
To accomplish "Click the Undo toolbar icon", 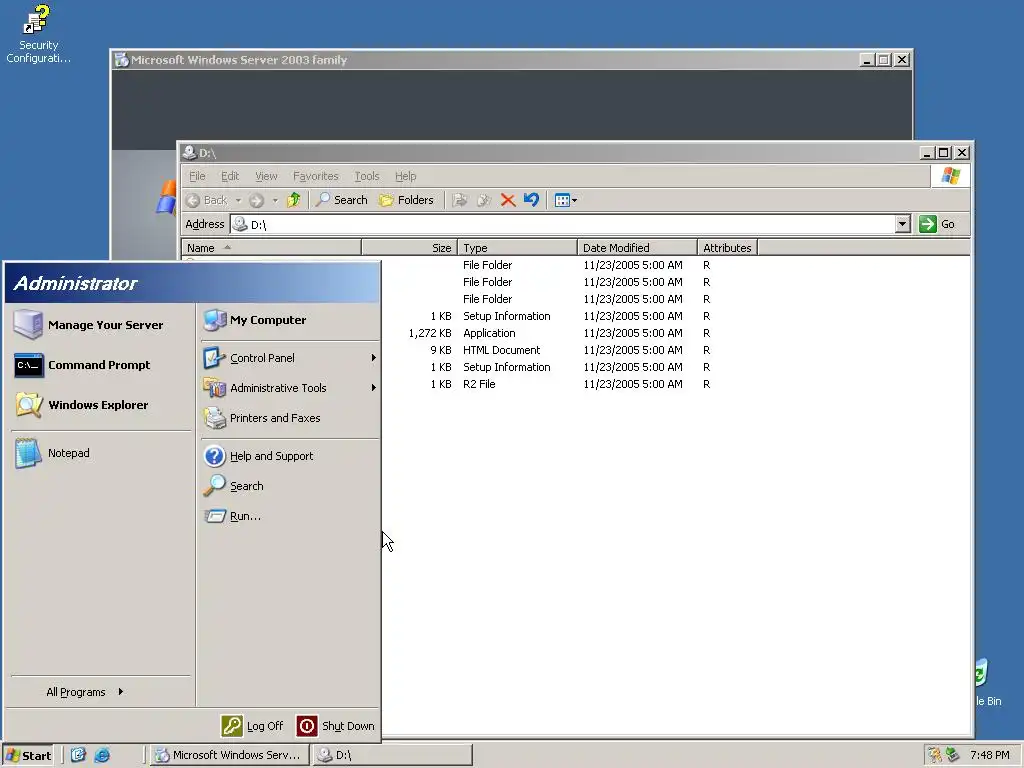I will [532, 200].
